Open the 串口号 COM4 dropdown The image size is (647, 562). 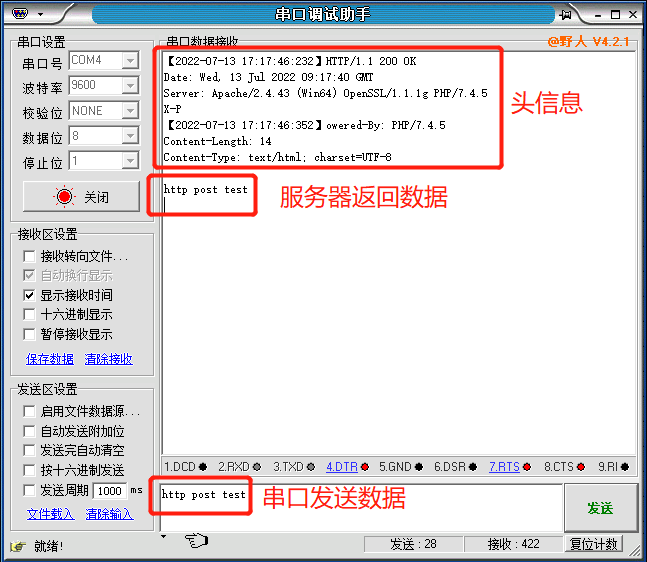point(130,61)
